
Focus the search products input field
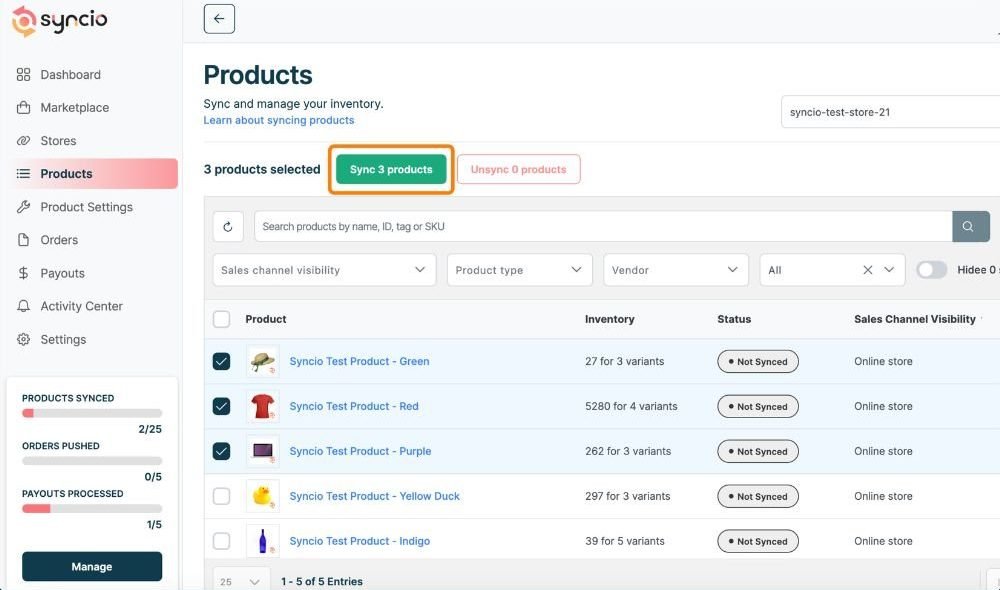[x=603, y=226]
